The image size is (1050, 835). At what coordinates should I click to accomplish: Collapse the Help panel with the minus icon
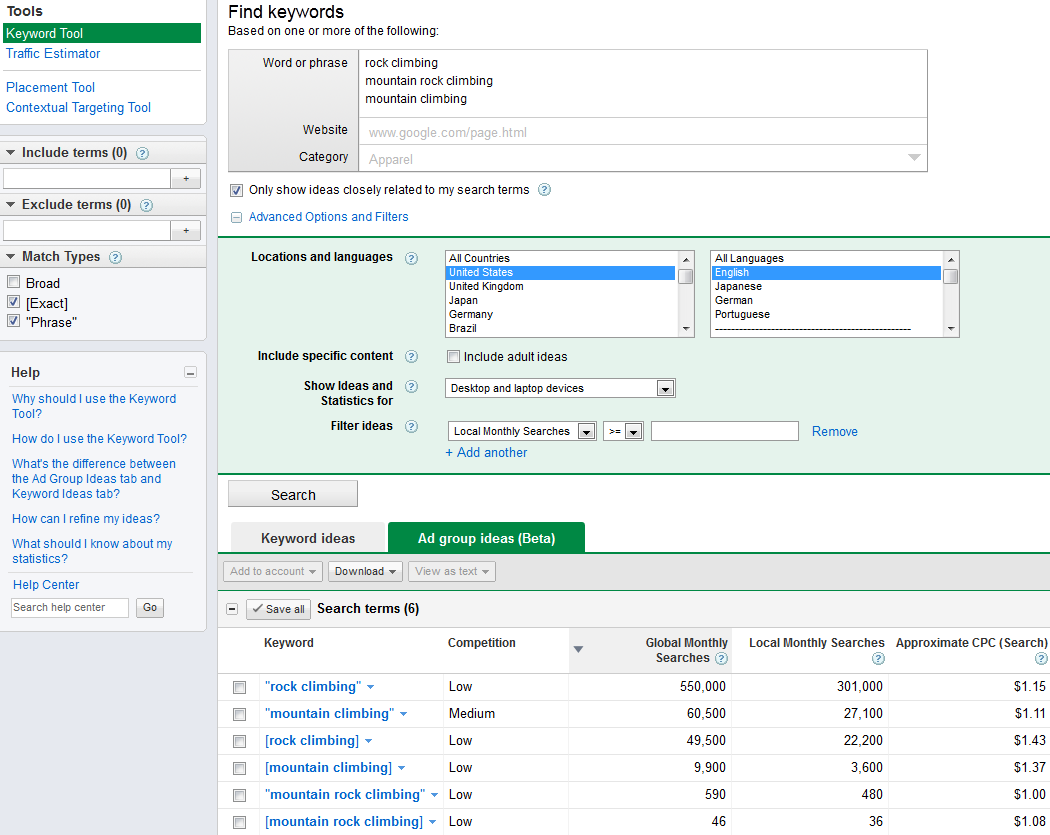tap(190, 371)
